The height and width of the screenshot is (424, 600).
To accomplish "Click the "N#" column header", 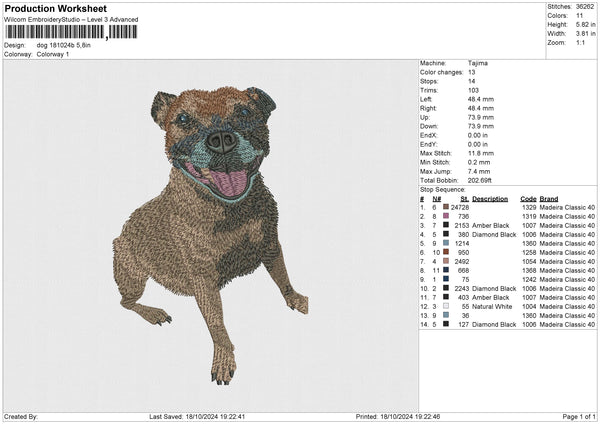I will pos(437,199).
